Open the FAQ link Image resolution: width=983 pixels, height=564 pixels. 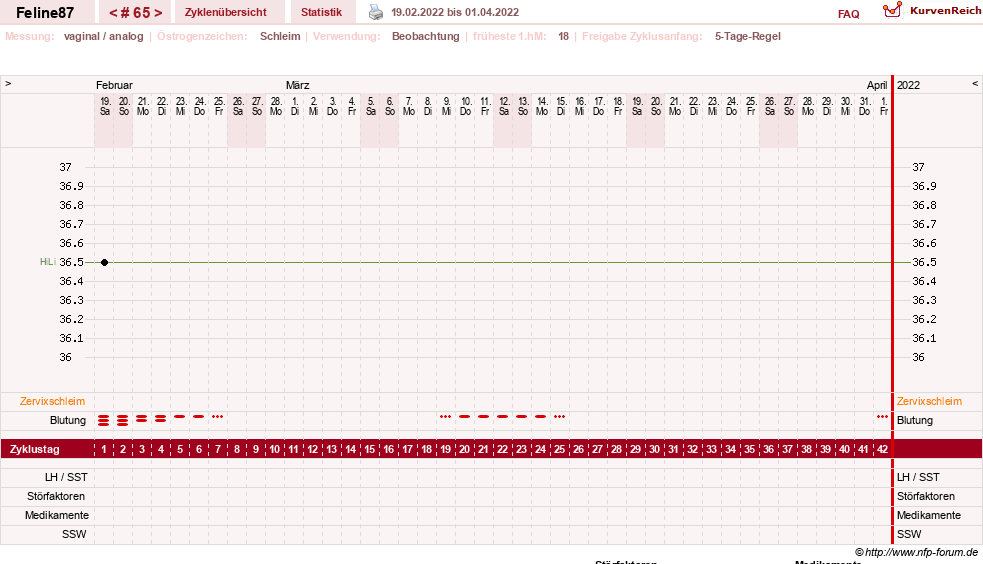848,14
